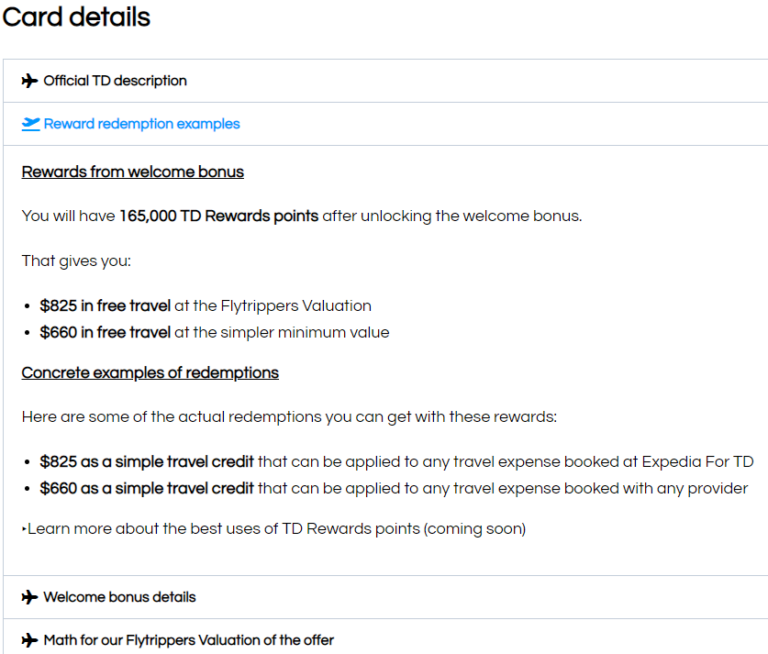The height and width of the screenshot is (654, 768).
Task: Click the small arrow before Learn more
Action: coord(24,529)
